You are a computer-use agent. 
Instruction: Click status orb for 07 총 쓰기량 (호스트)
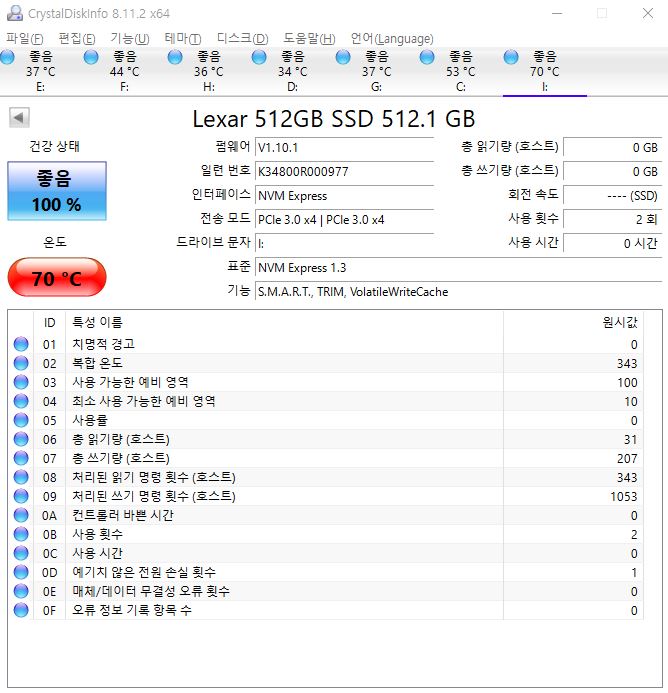[x=21, y=458]
